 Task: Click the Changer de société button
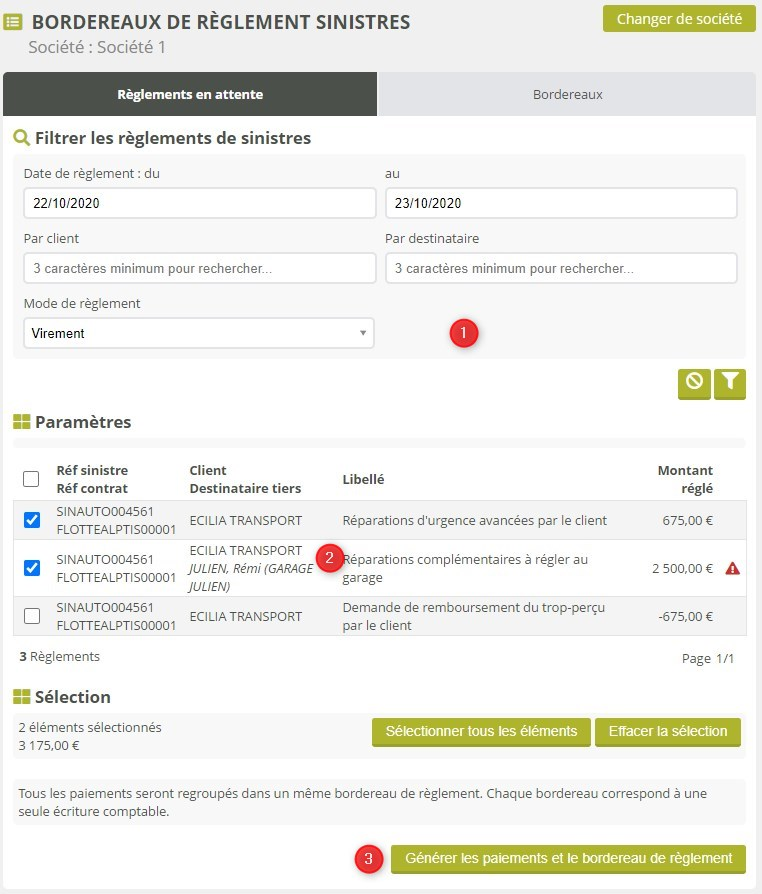point(679,19)
